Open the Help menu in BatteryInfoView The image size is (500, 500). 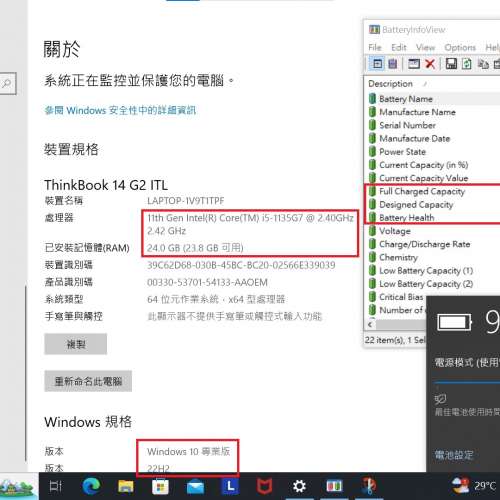pyautogui.click(x=492, y=48)
